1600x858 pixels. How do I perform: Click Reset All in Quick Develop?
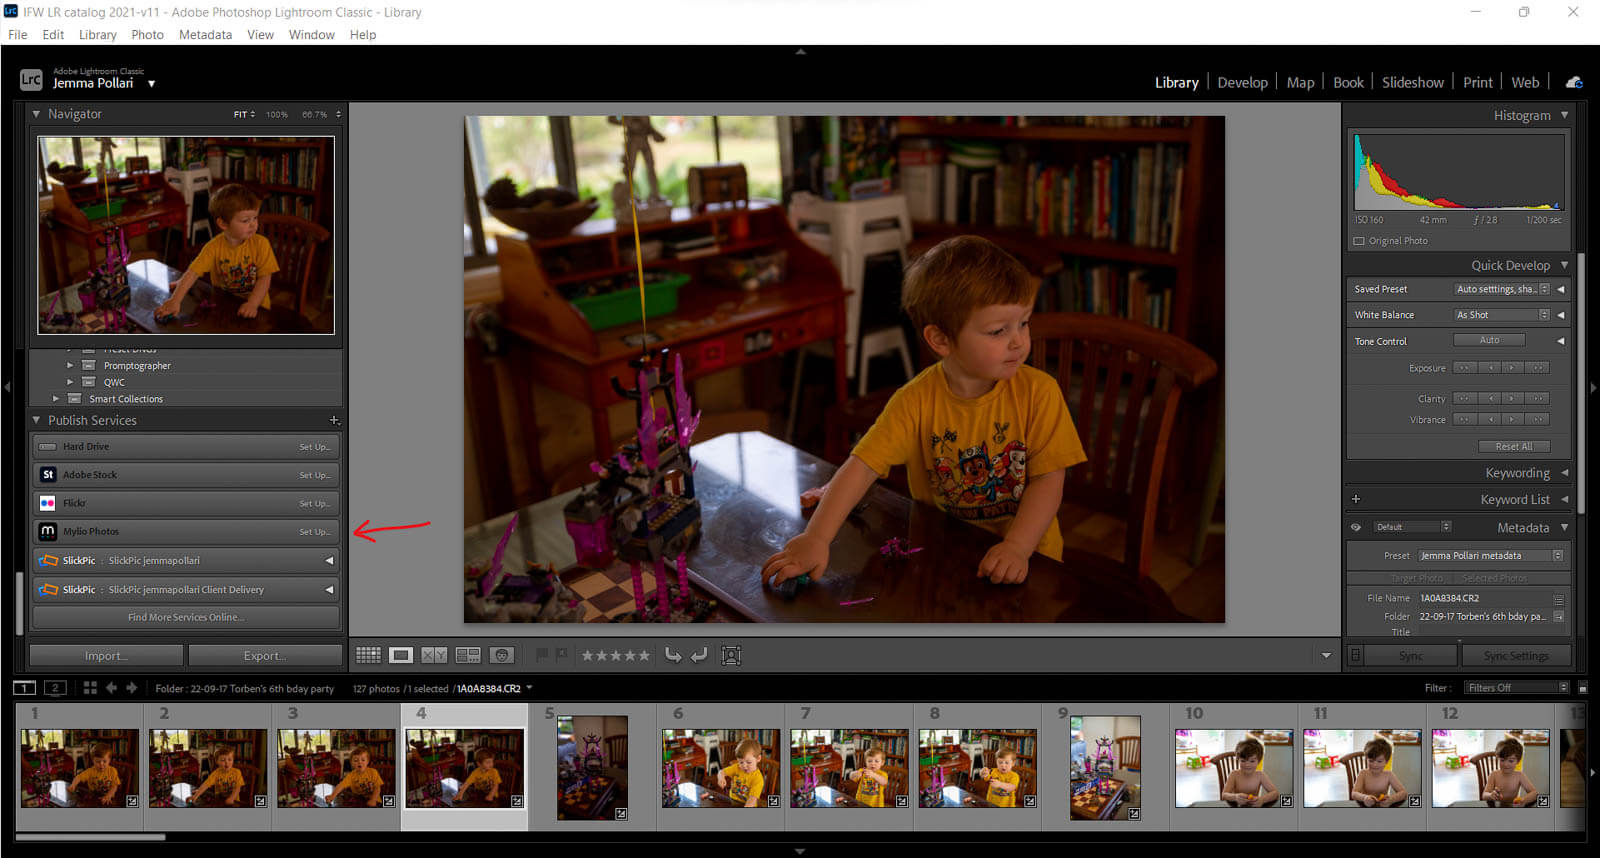pos(1513,447)
